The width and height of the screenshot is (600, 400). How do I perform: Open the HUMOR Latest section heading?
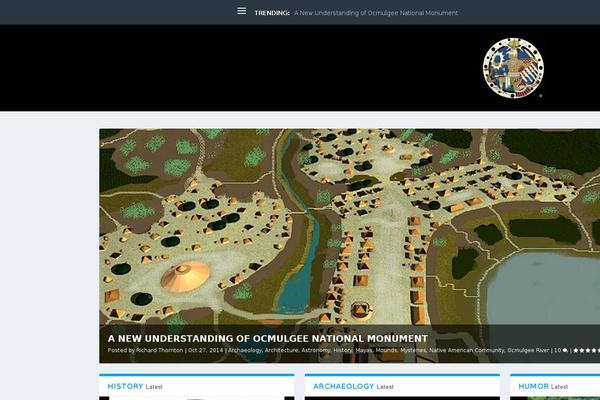tap(543, 386)
